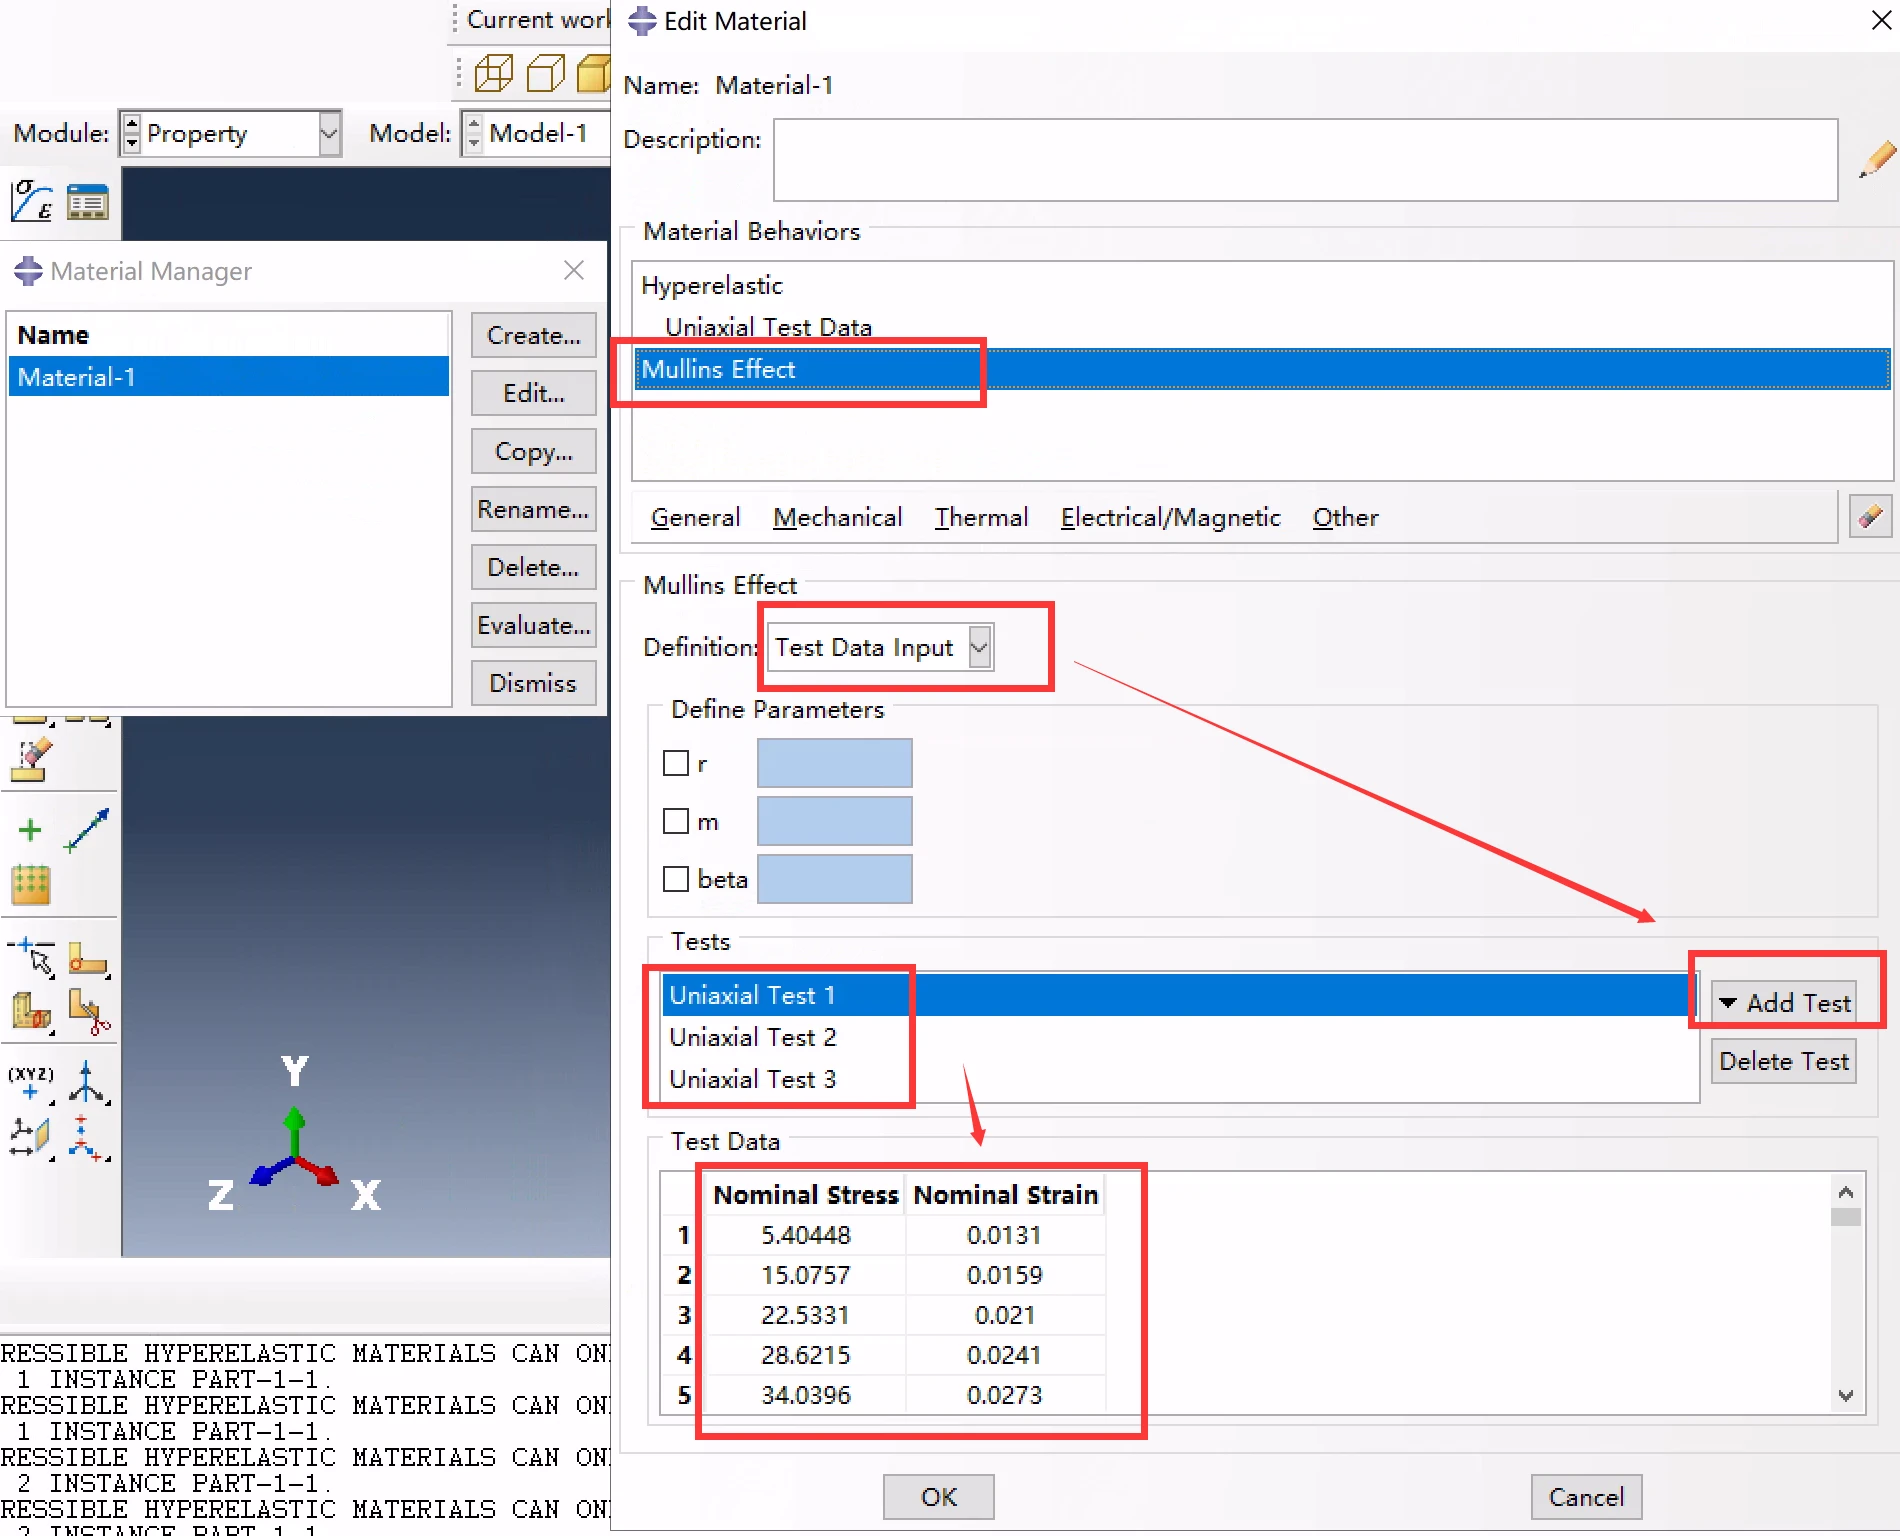Select the green plus create point tool
This screenshot has height=1536, width=1900.
point(30,830)
